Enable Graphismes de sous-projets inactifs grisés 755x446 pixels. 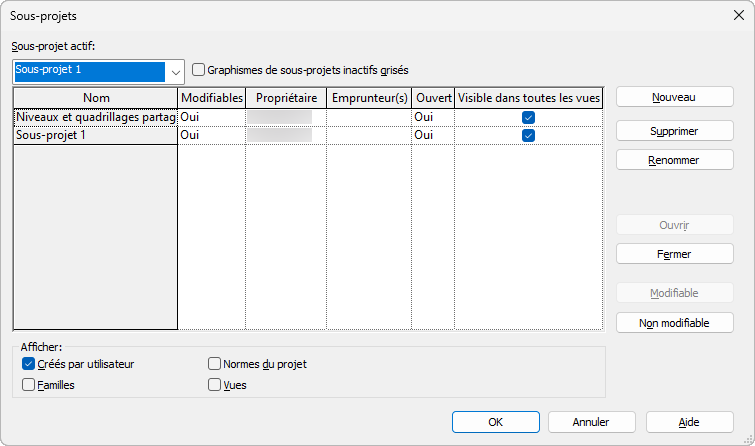tap(199, 70)
